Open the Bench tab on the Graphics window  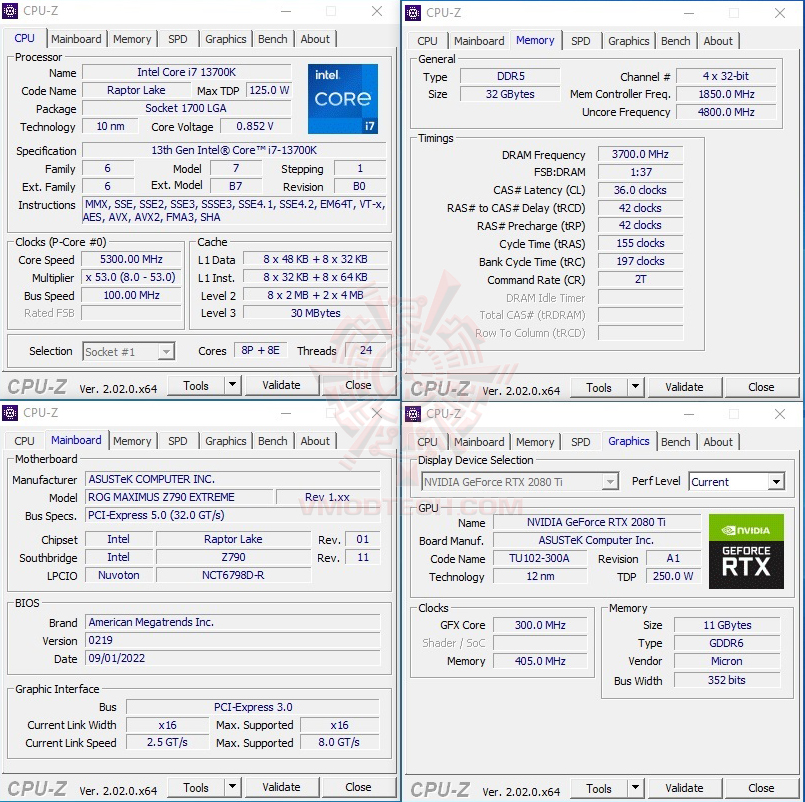click(676, 441)
